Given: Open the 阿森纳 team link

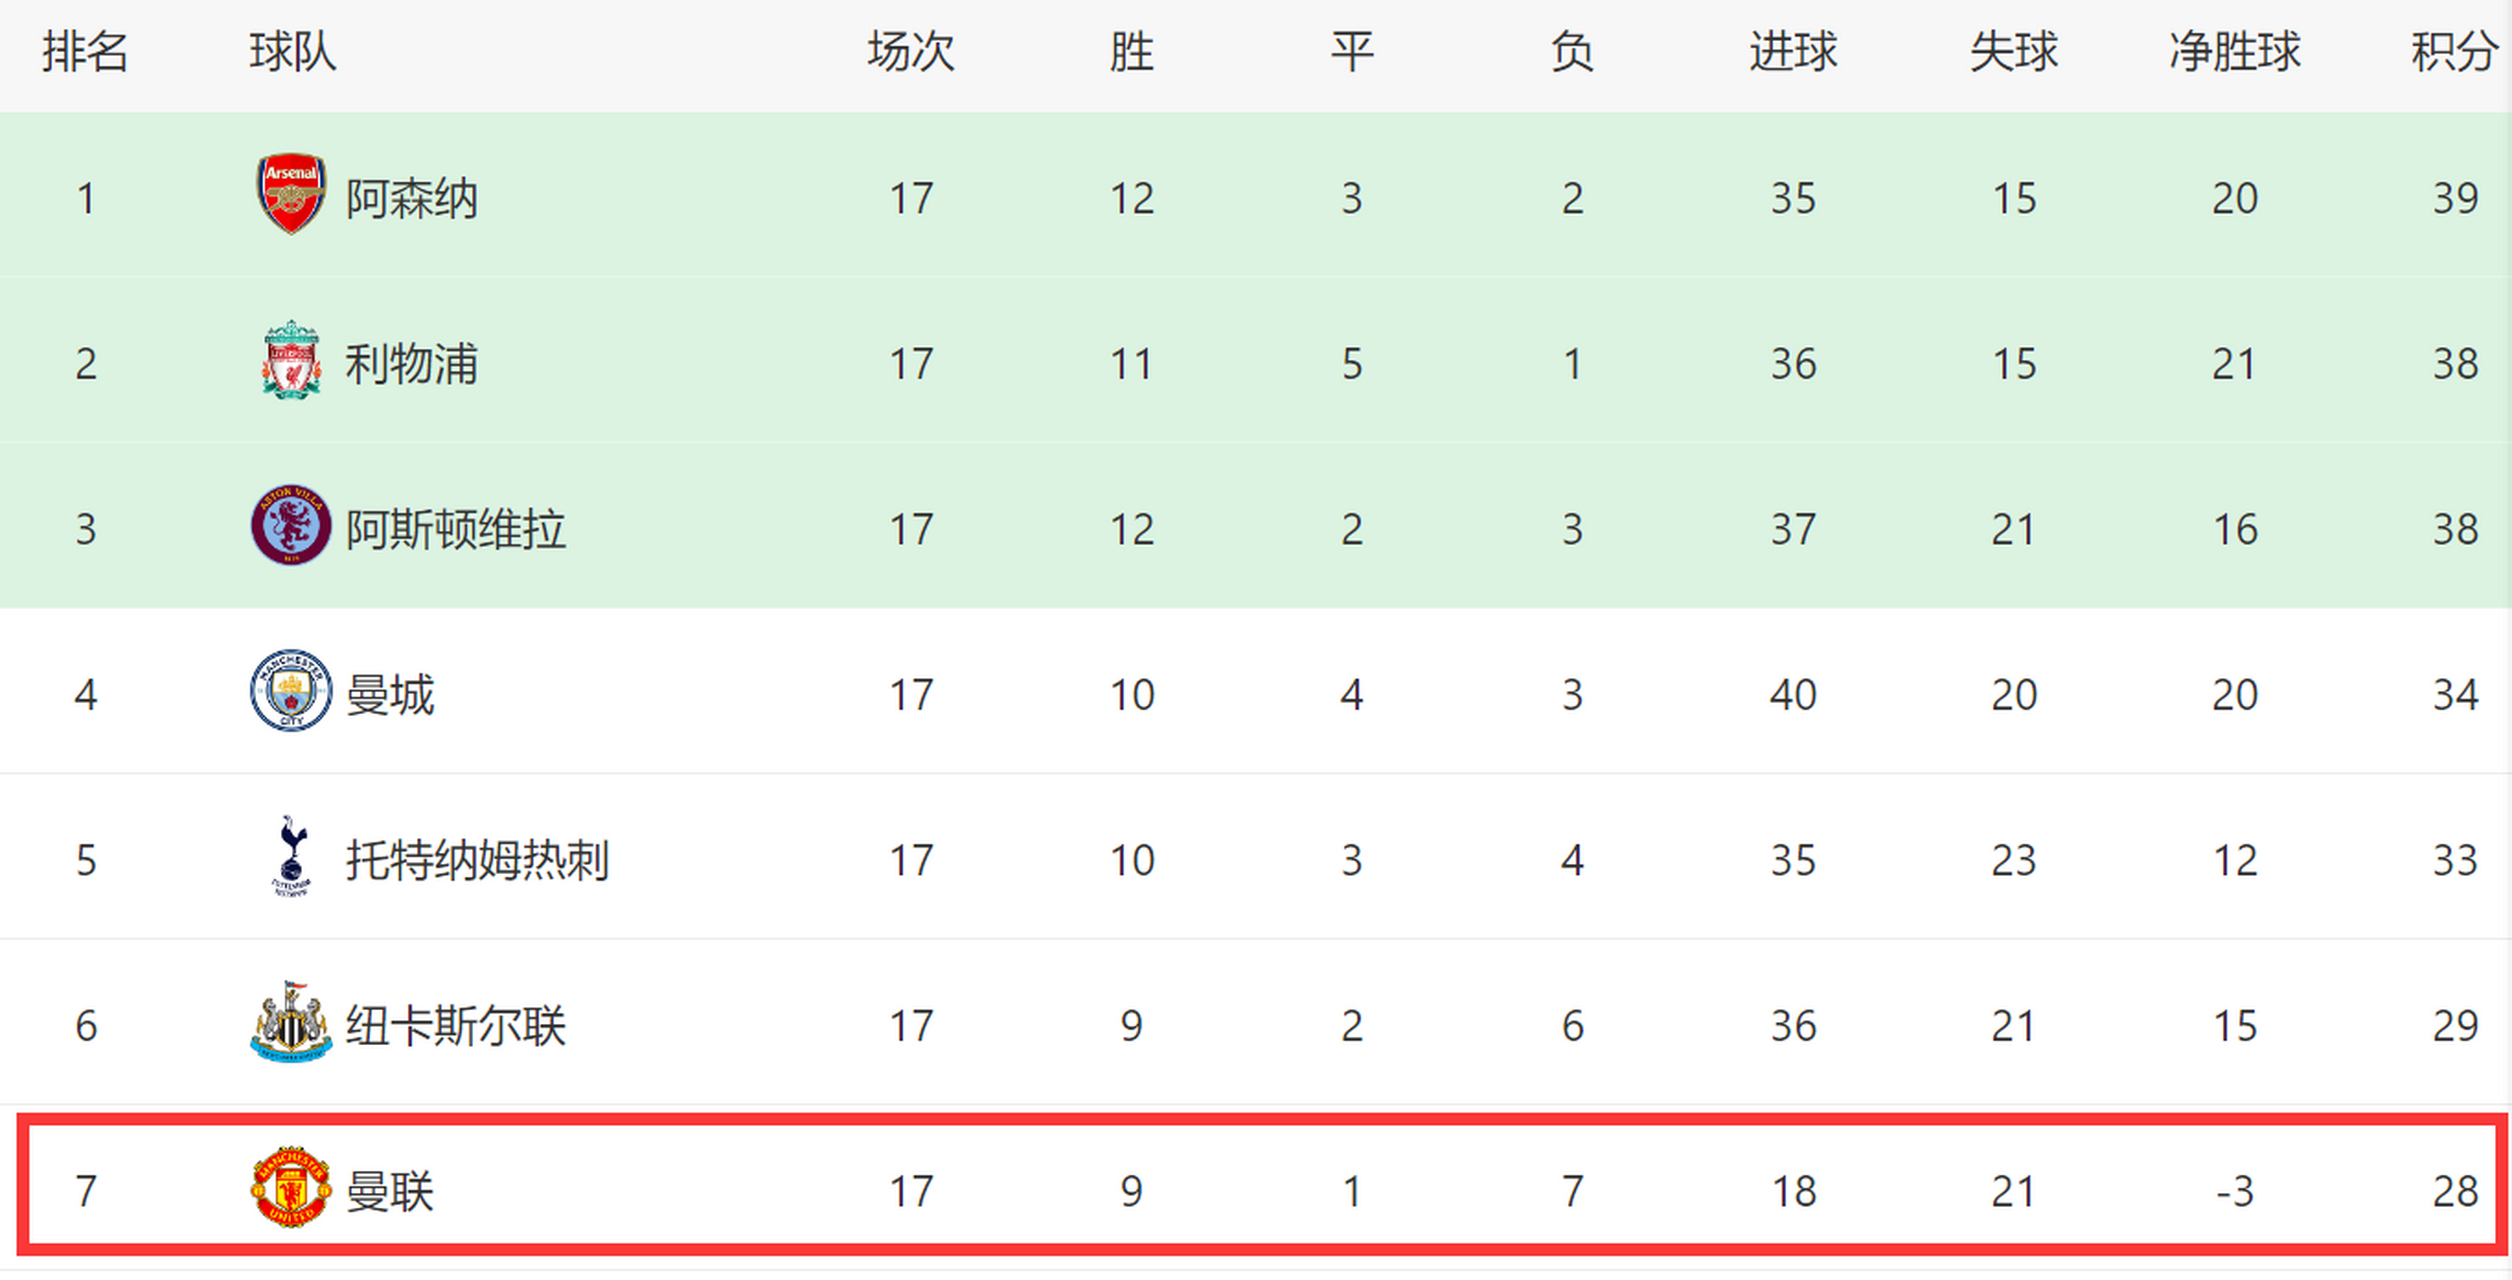Looking at the screenshot, I should [411, 198].
